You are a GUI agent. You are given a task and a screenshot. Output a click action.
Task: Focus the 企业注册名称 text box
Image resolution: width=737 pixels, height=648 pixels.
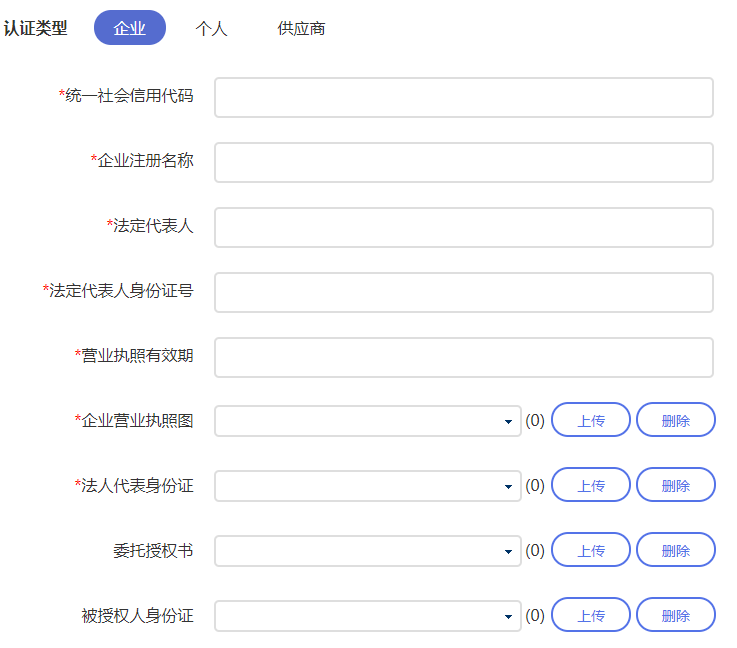[x=463, y=162]
